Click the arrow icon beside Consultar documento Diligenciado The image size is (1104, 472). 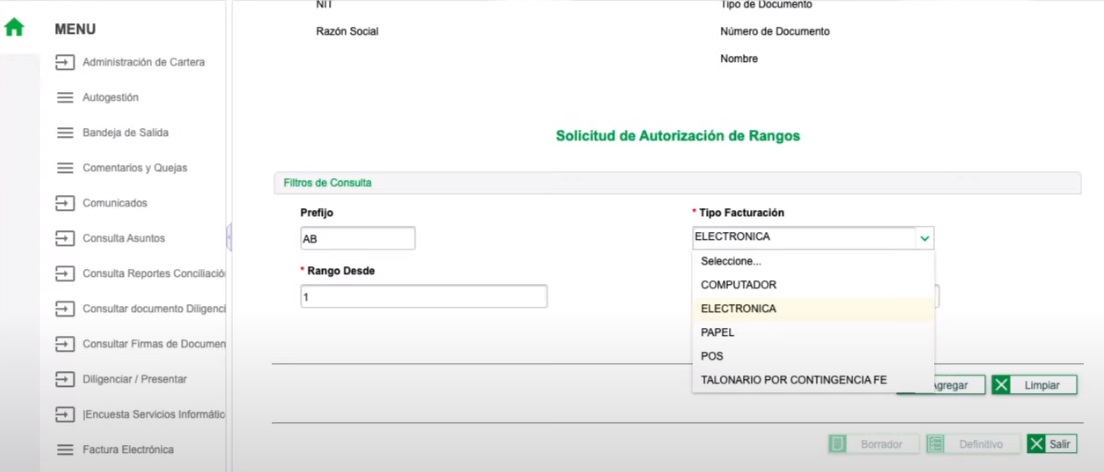coord(65,309)
